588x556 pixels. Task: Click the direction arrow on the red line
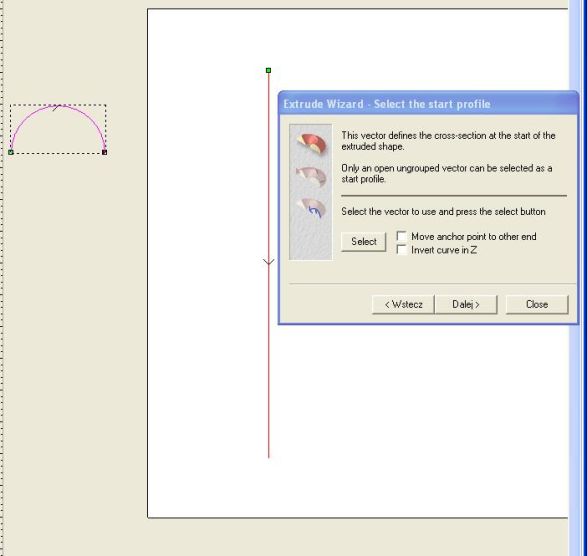coord(268,261)
